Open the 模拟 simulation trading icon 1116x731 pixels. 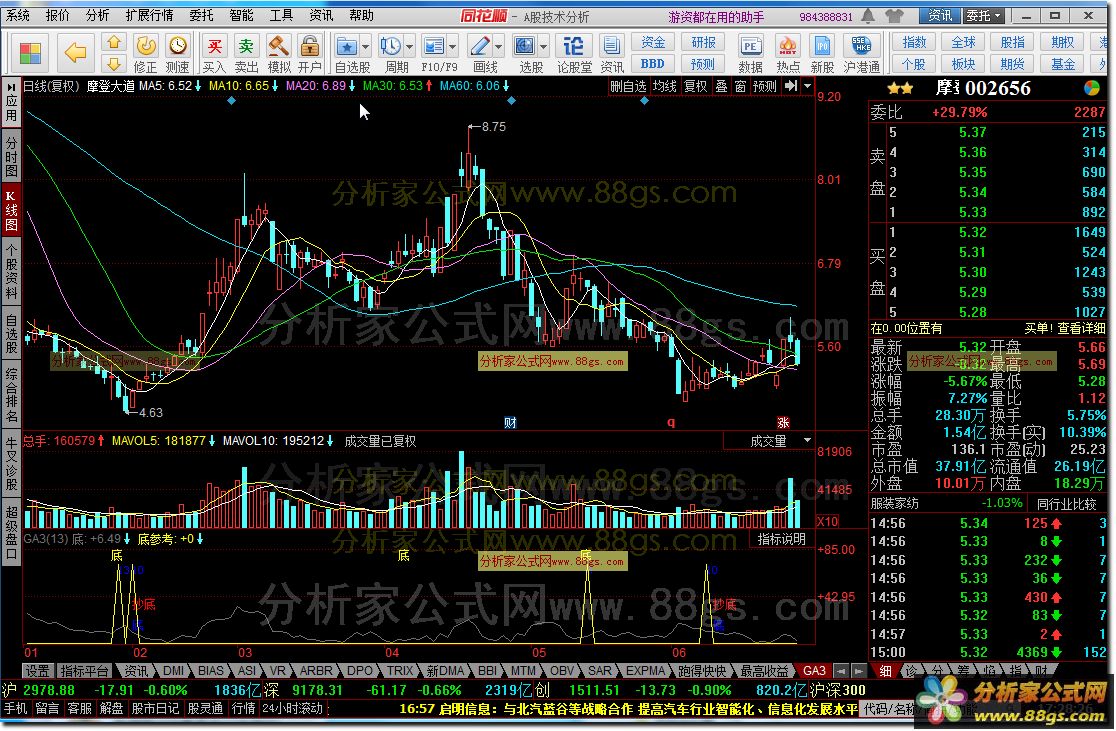(x=278, y=54)
